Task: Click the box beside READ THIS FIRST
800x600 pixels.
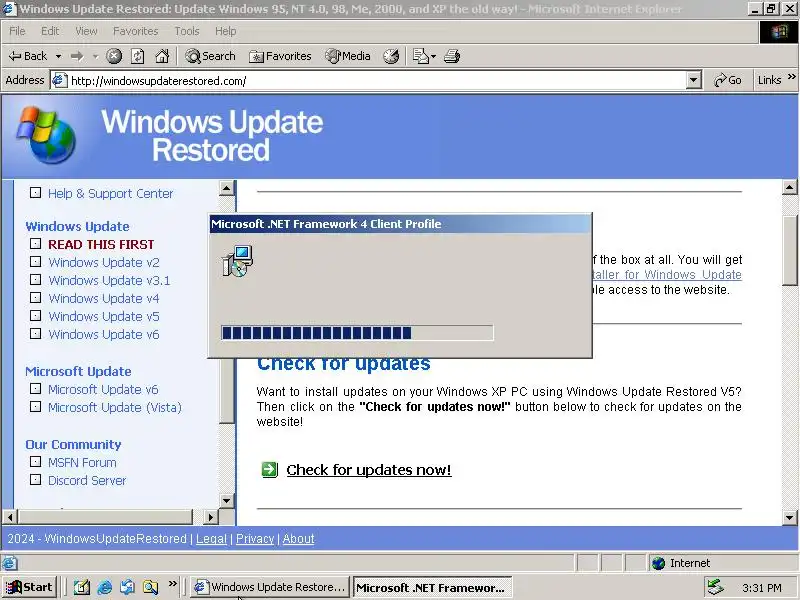Action: coord(35,243)
